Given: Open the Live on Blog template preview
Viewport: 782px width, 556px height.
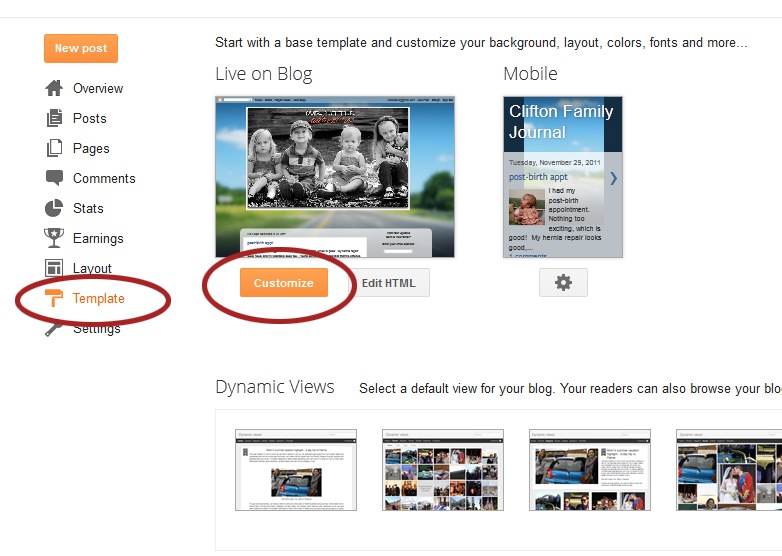Looking at the screenshot, I should (335, 177).
